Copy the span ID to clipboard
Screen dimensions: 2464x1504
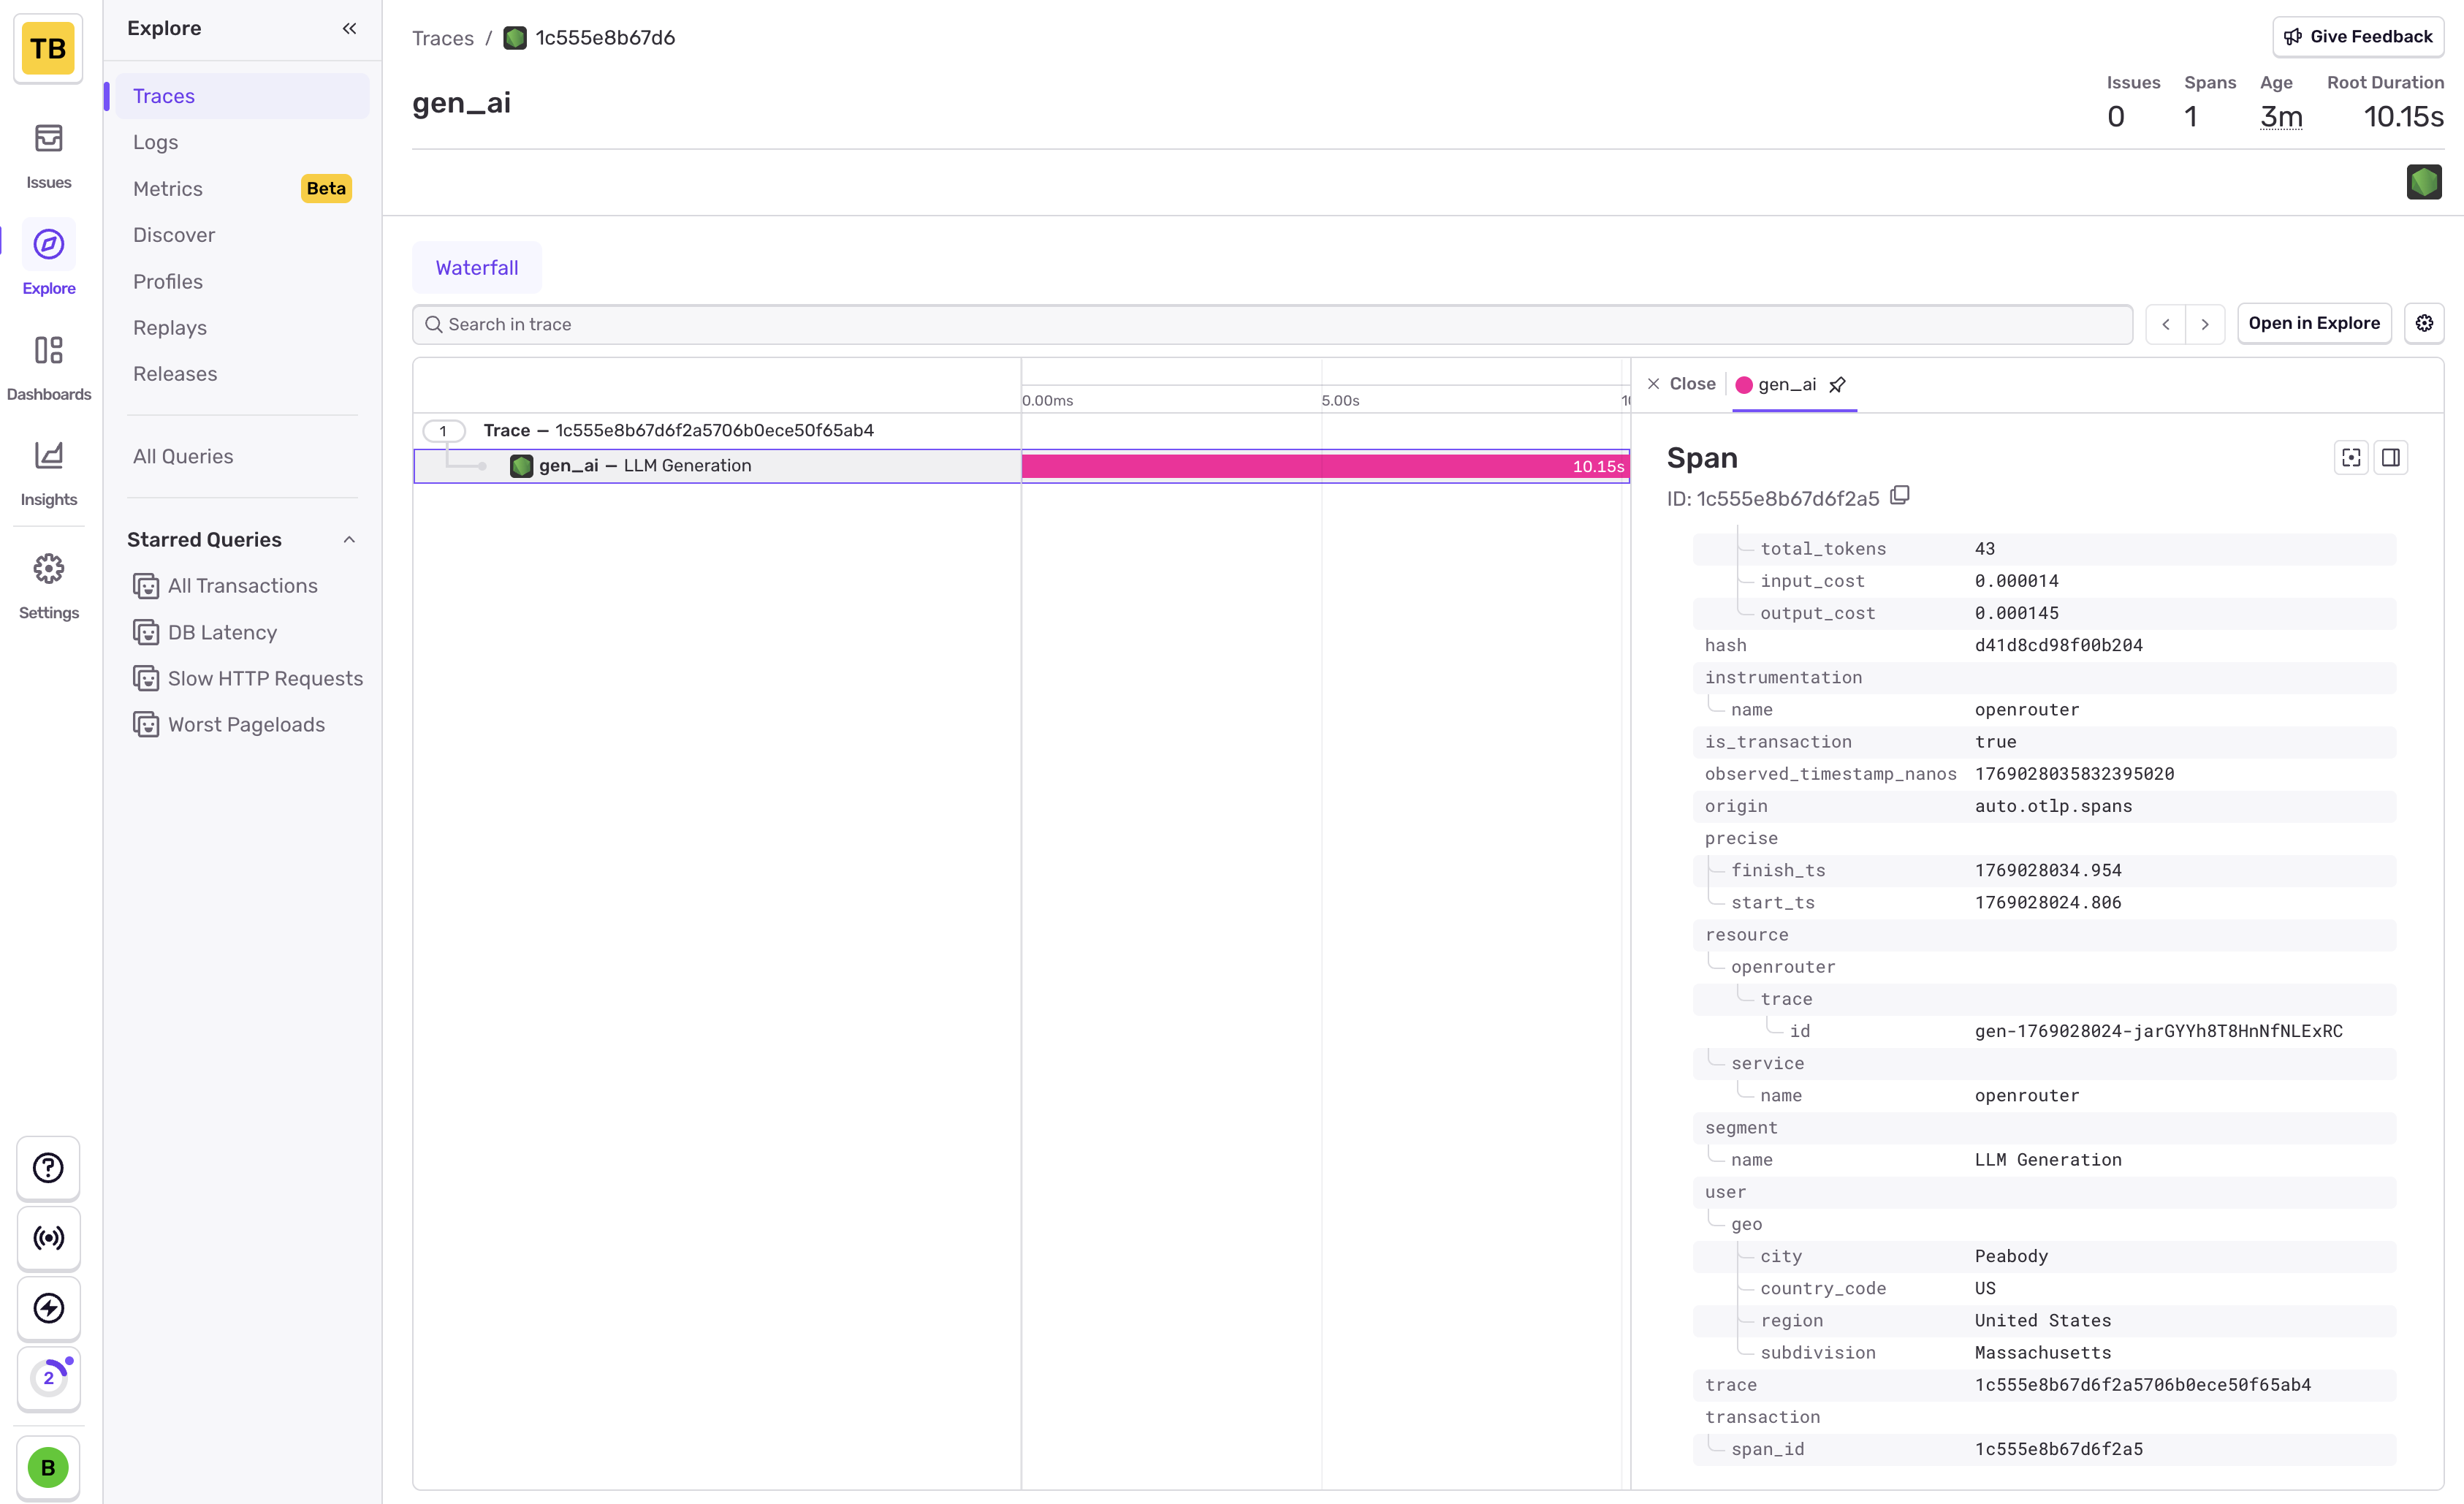click(1900, 496)
